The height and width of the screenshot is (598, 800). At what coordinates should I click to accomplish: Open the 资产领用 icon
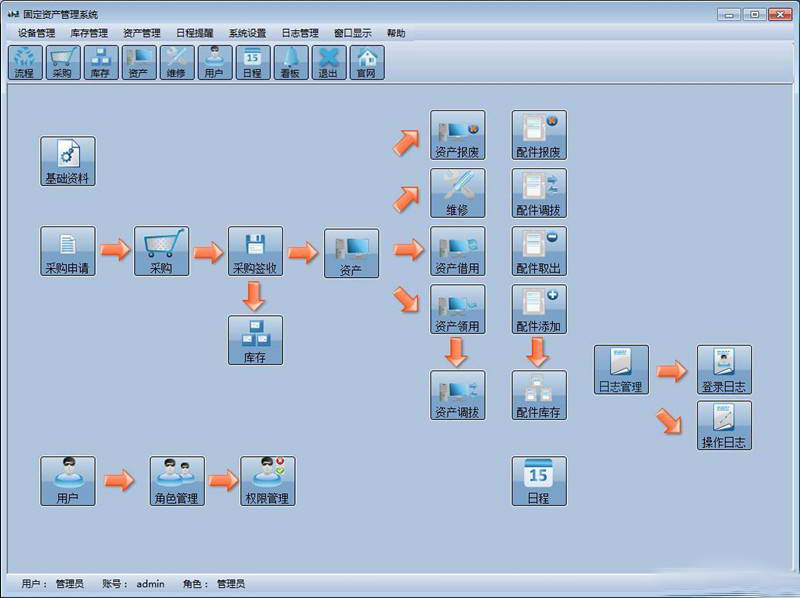[458, 310]
